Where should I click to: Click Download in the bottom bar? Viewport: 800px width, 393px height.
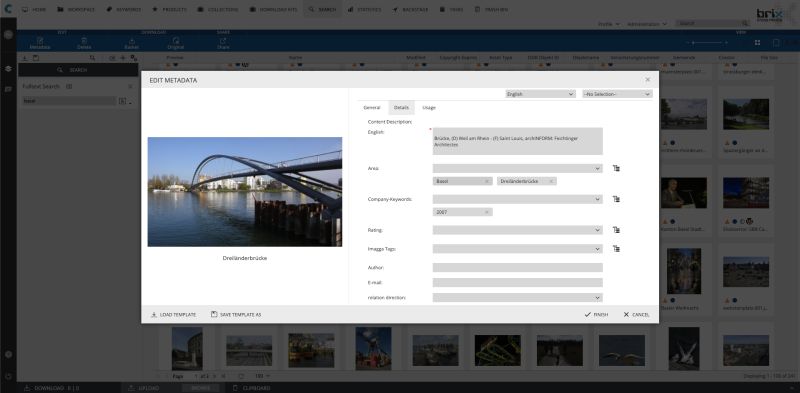point(51,388)
